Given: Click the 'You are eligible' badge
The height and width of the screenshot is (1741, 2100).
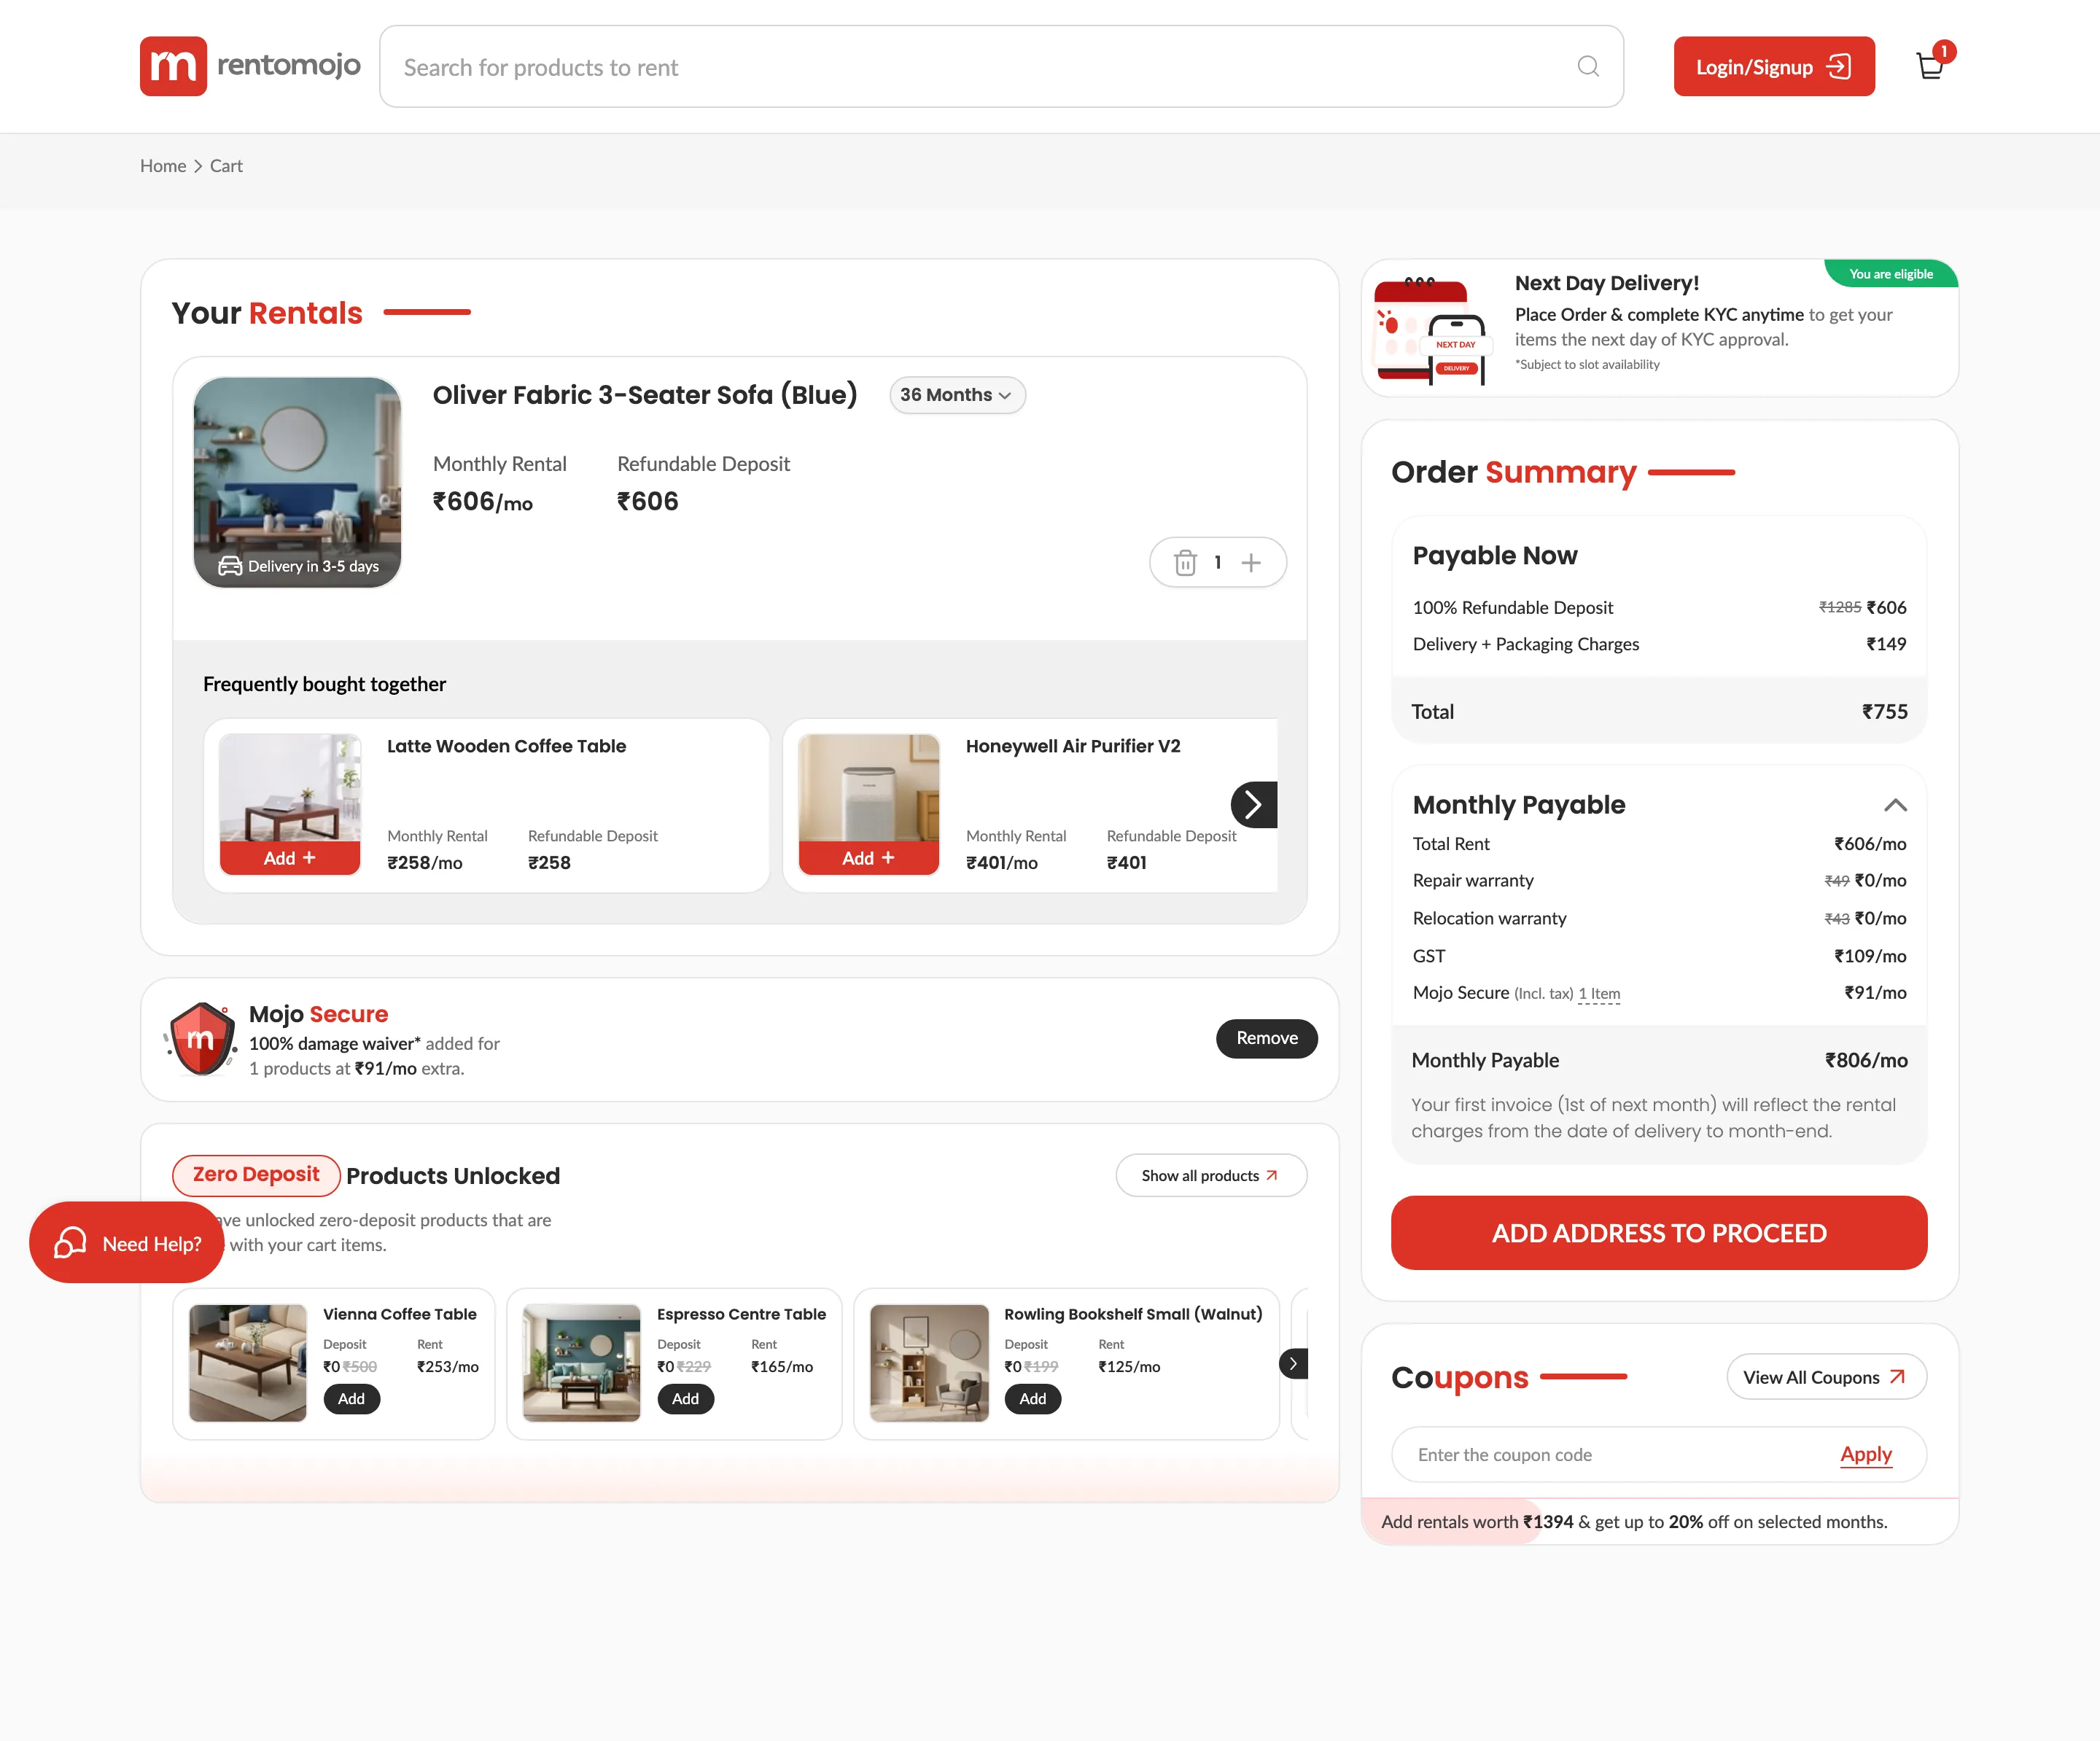Looking at the screenshot, I should (x=1891, y=274).
